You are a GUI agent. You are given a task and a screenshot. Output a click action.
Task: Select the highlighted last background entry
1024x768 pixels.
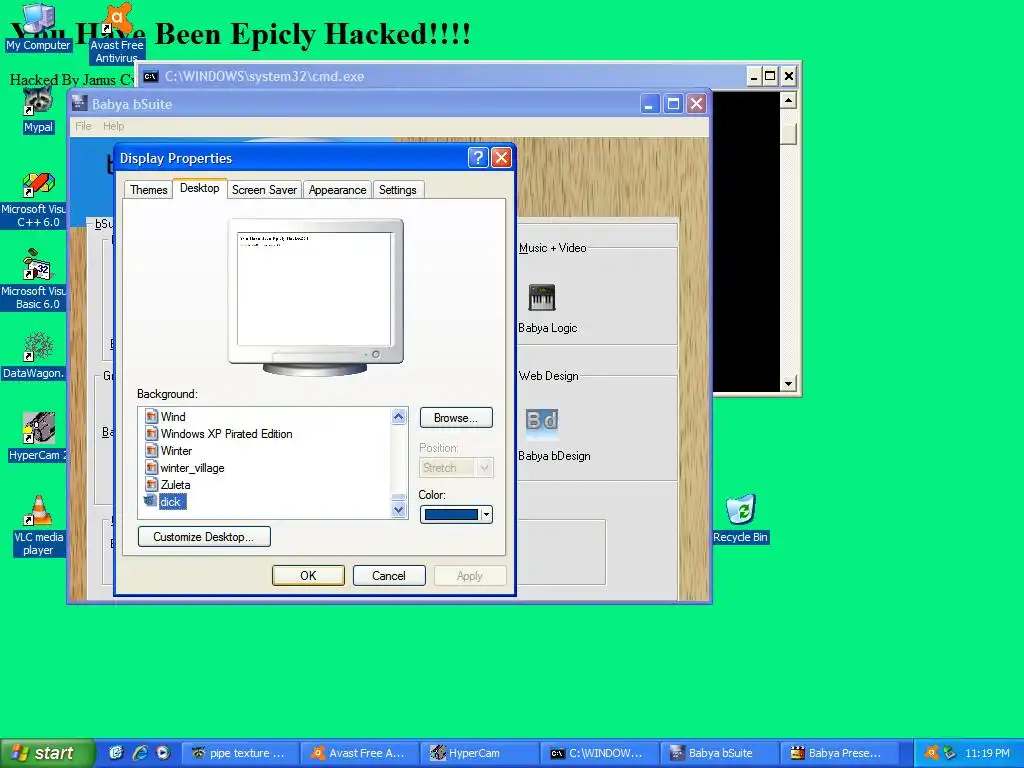pyautogui.click(x=171, y=502)
